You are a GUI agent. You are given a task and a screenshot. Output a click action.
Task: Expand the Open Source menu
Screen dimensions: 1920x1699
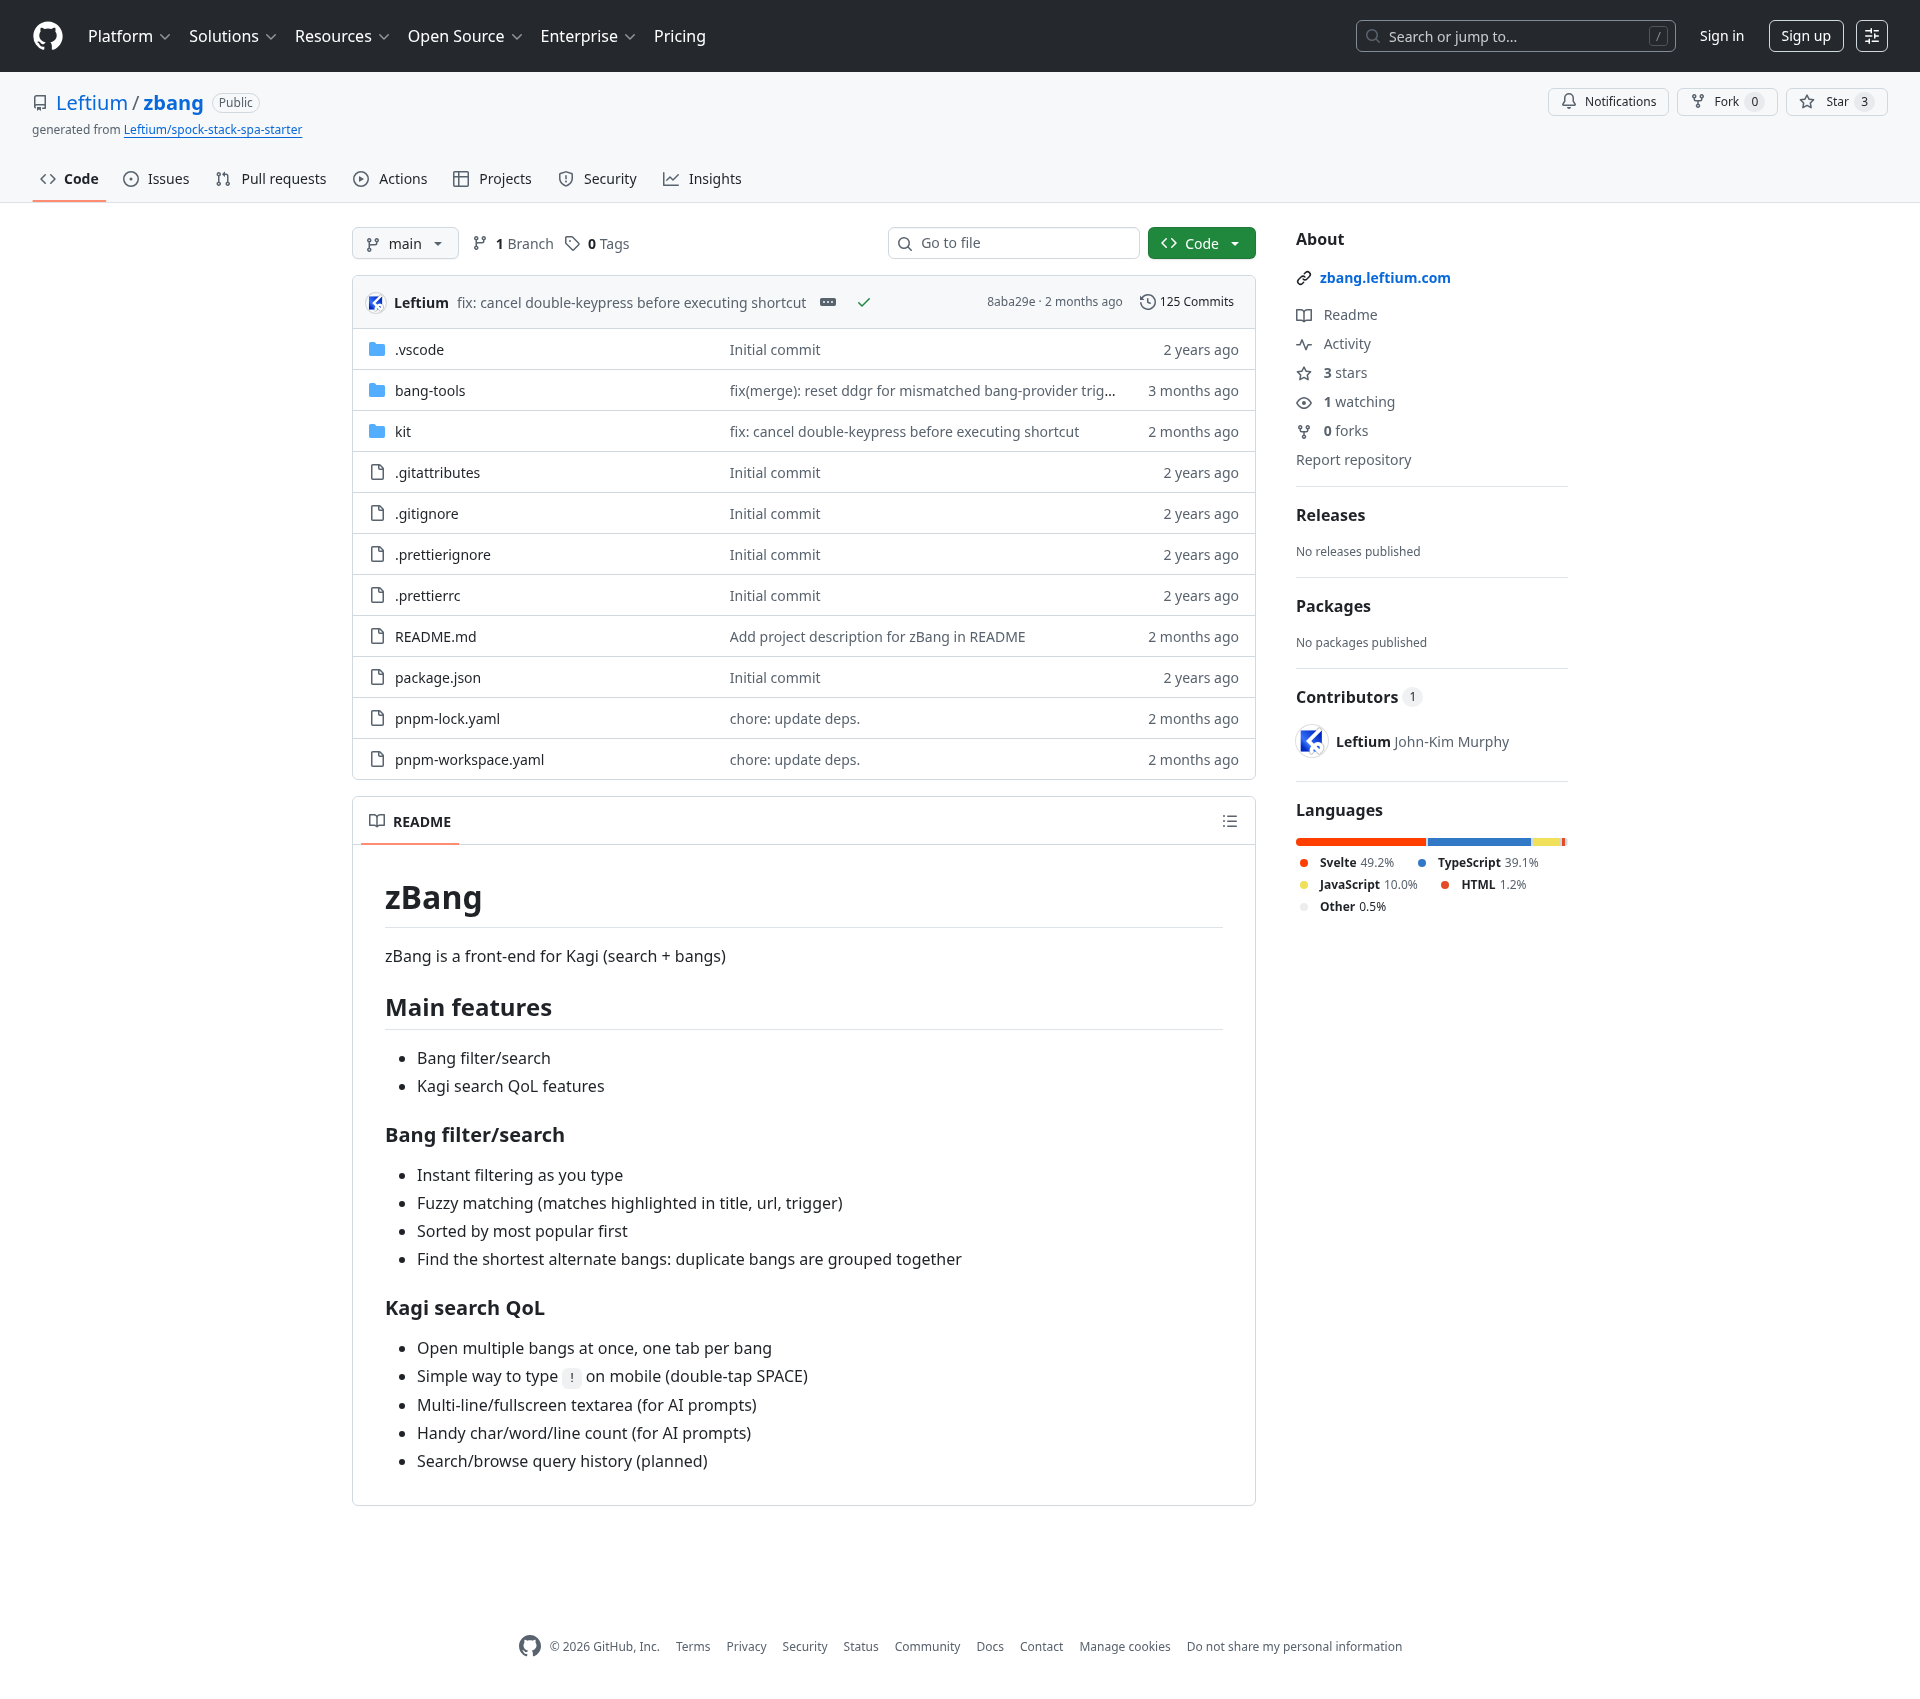pos(465,36)
